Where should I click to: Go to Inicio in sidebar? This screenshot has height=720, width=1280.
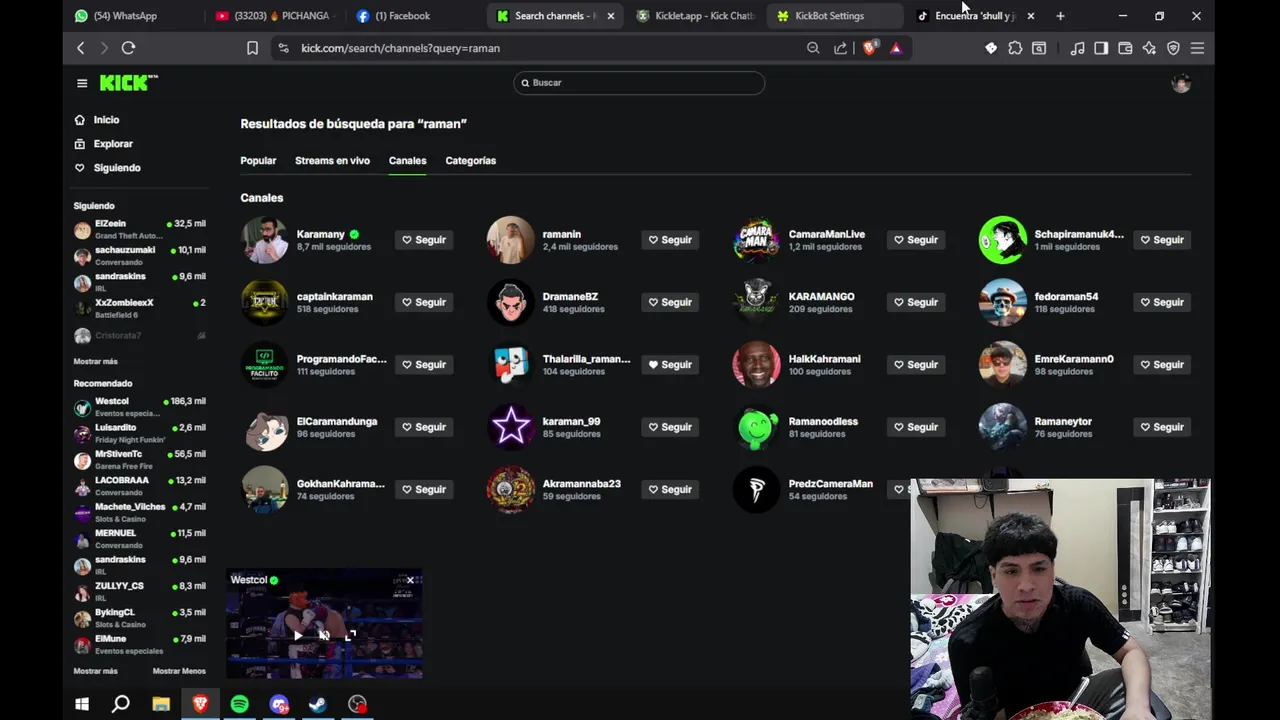[x=106, y=120]
